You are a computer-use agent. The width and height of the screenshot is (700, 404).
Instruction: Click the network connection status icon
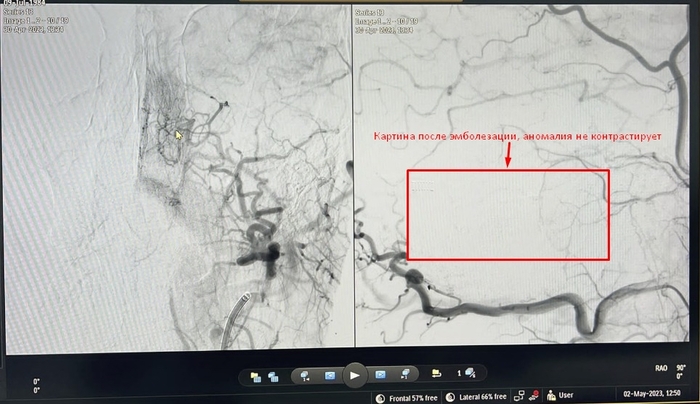tap(519, 396)
